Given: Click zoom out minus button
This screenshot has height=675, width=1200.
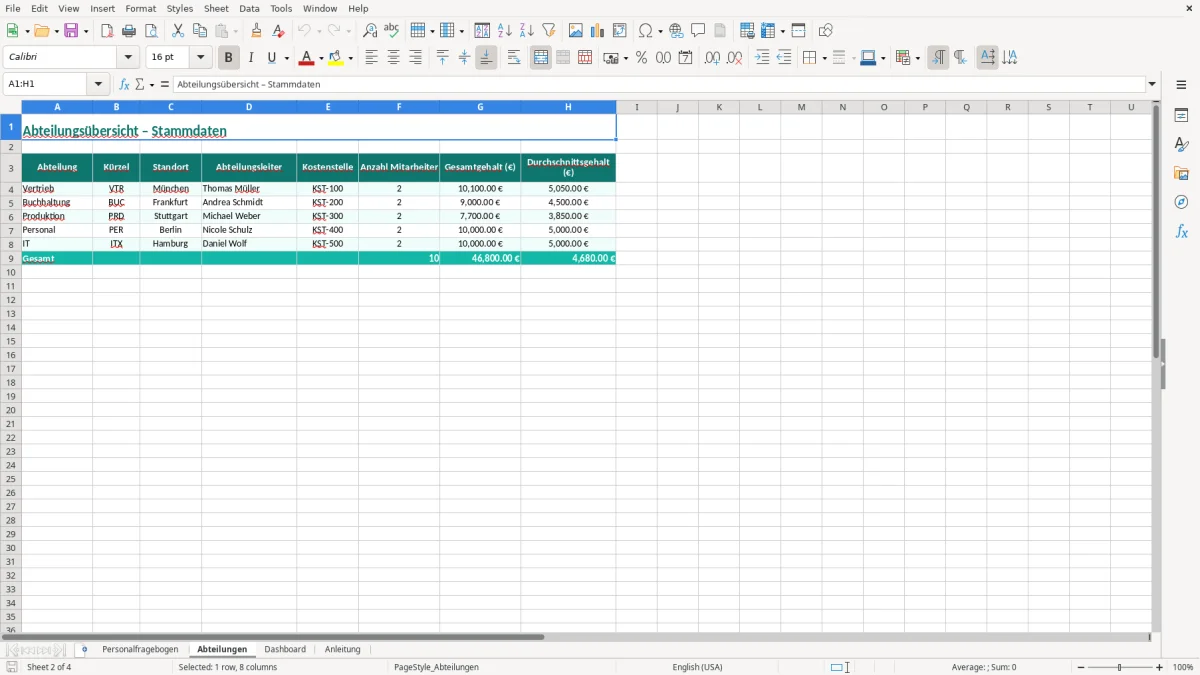Looking at the screenshot, I should tap(1081, 667).
